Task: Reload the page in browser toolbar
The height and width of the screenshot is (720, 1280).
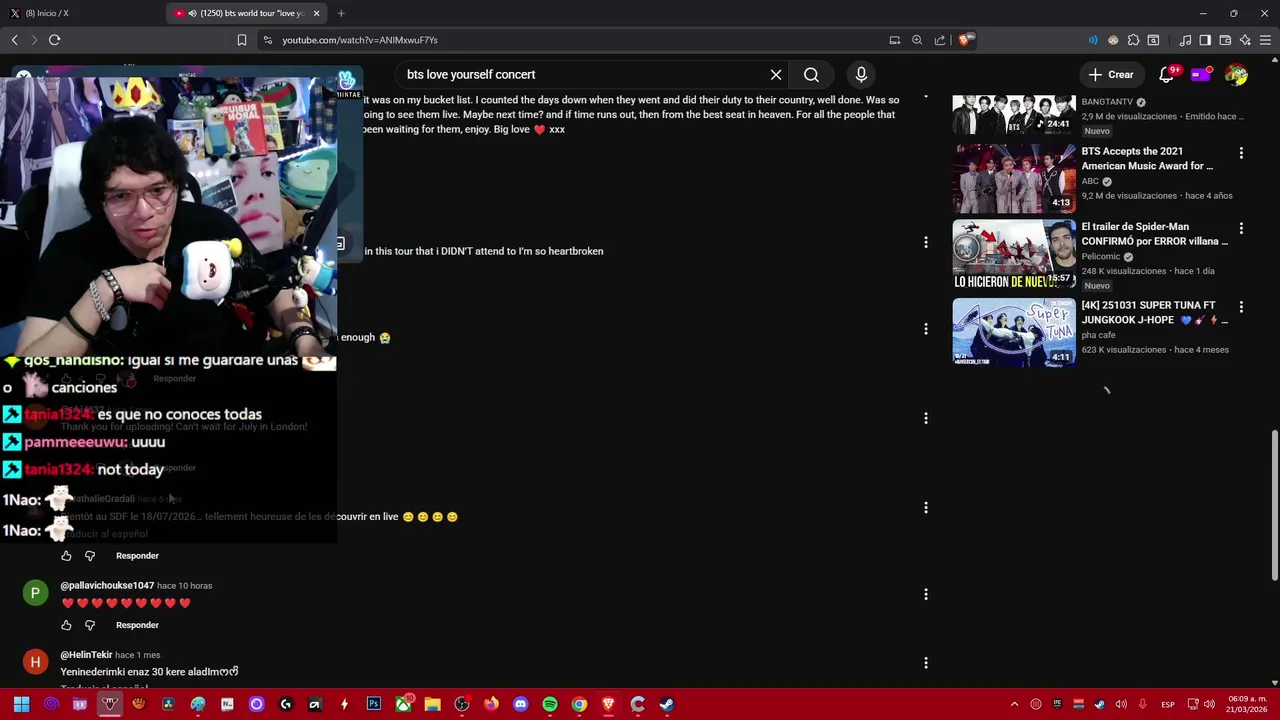Action: tap(54, 40)
